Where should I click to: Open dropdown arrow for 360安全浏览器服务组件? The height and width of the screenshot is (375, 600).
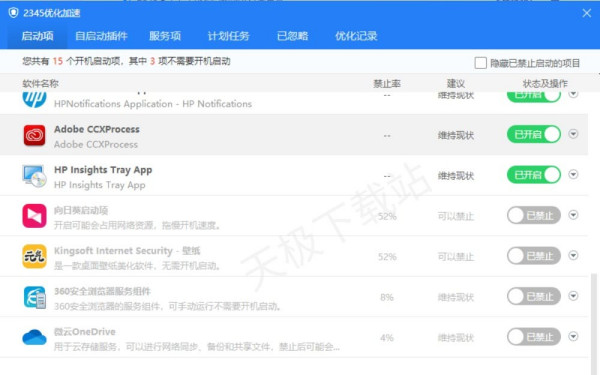point(573,296)
